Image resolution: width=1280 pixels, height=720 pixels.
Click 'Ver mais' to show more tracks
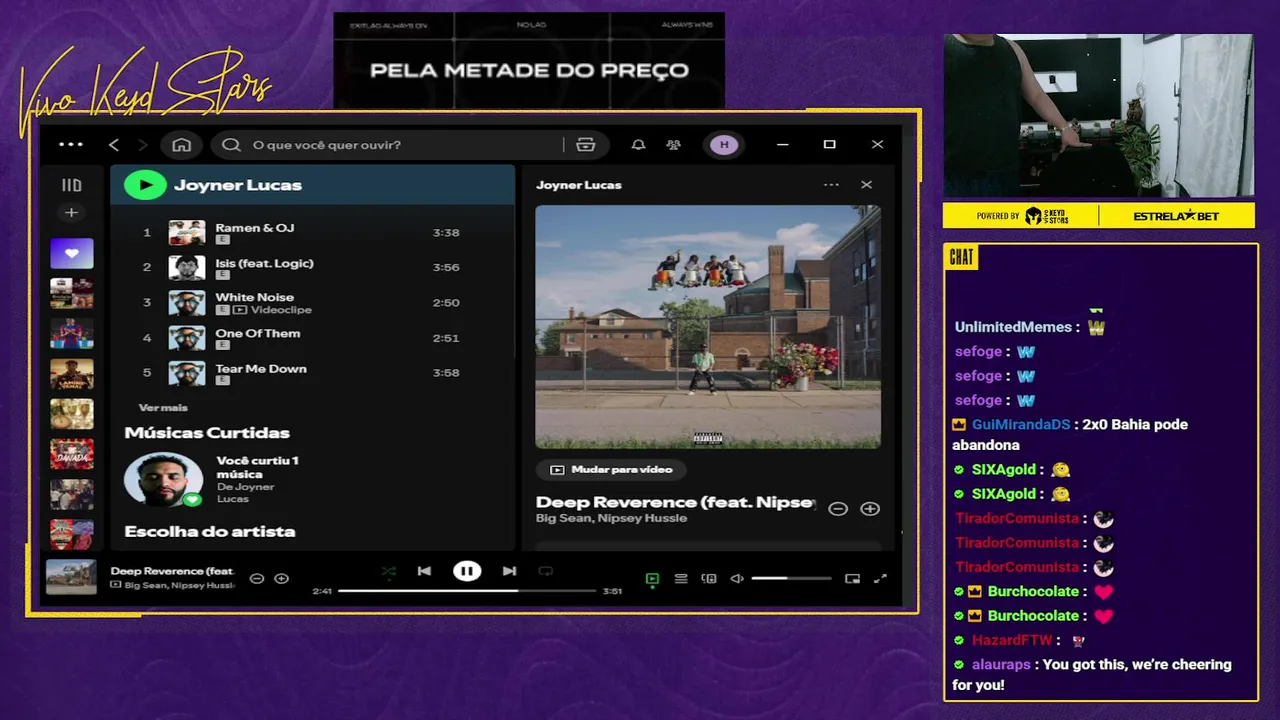(163, 408)
